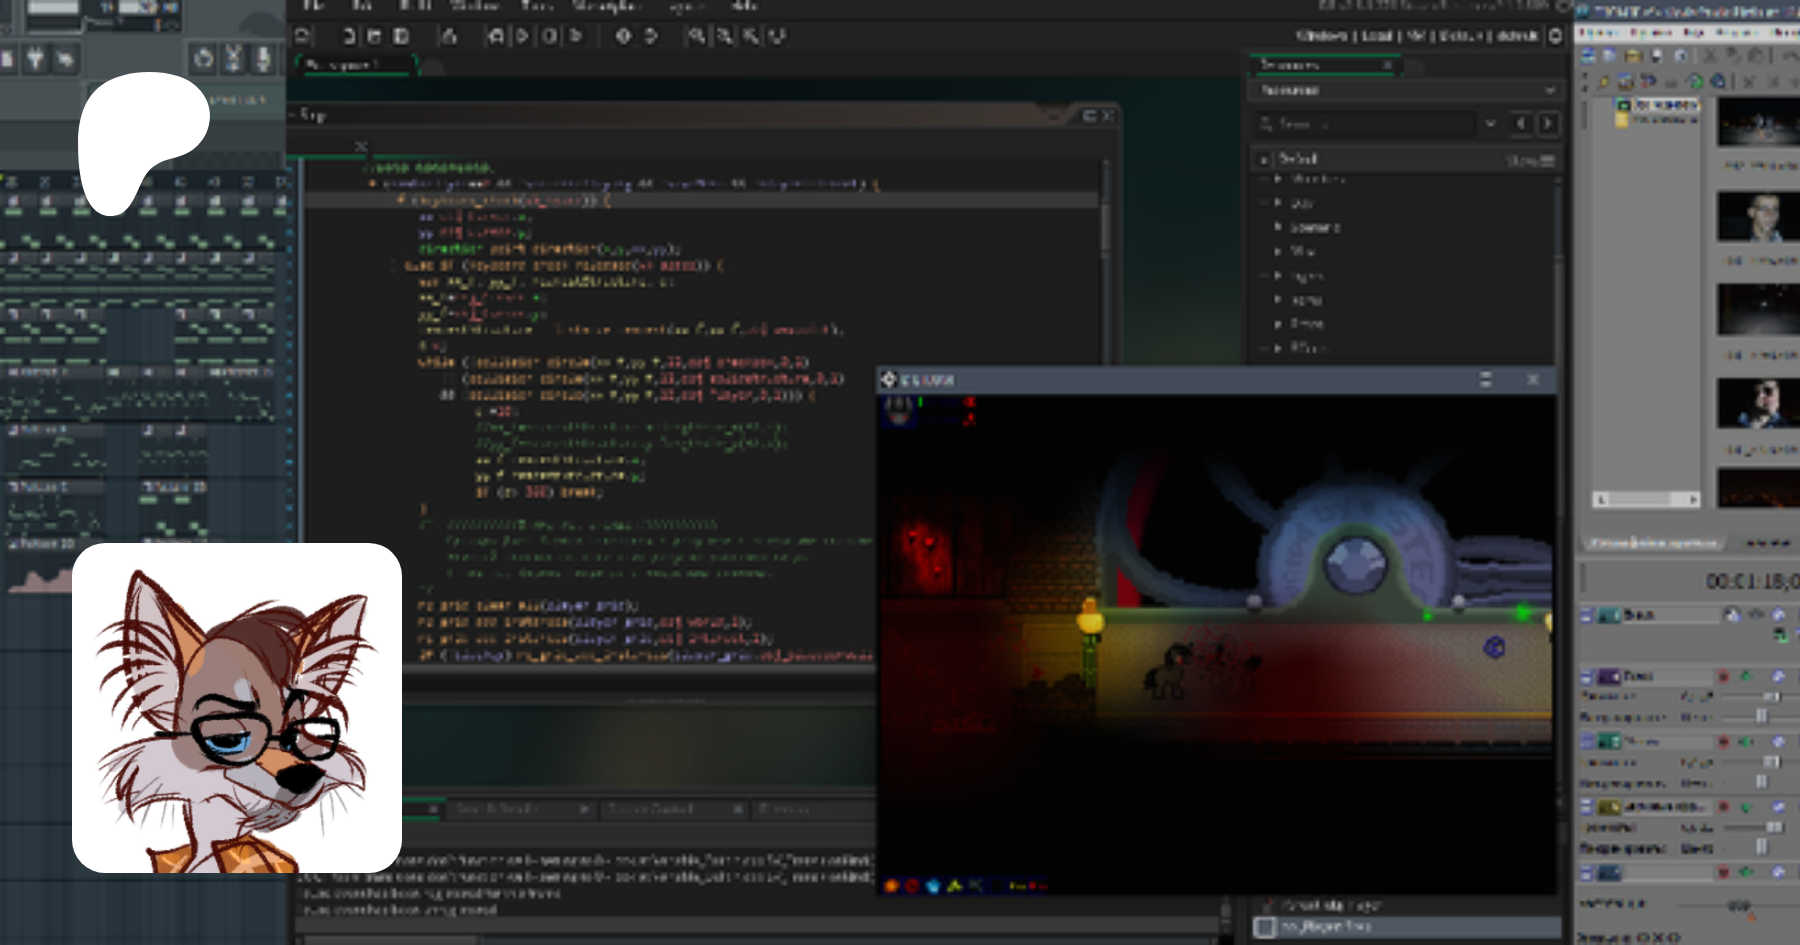Toggle the red arm-for-record button on second track
The image size is (1800, 945).
[1723, 677]
